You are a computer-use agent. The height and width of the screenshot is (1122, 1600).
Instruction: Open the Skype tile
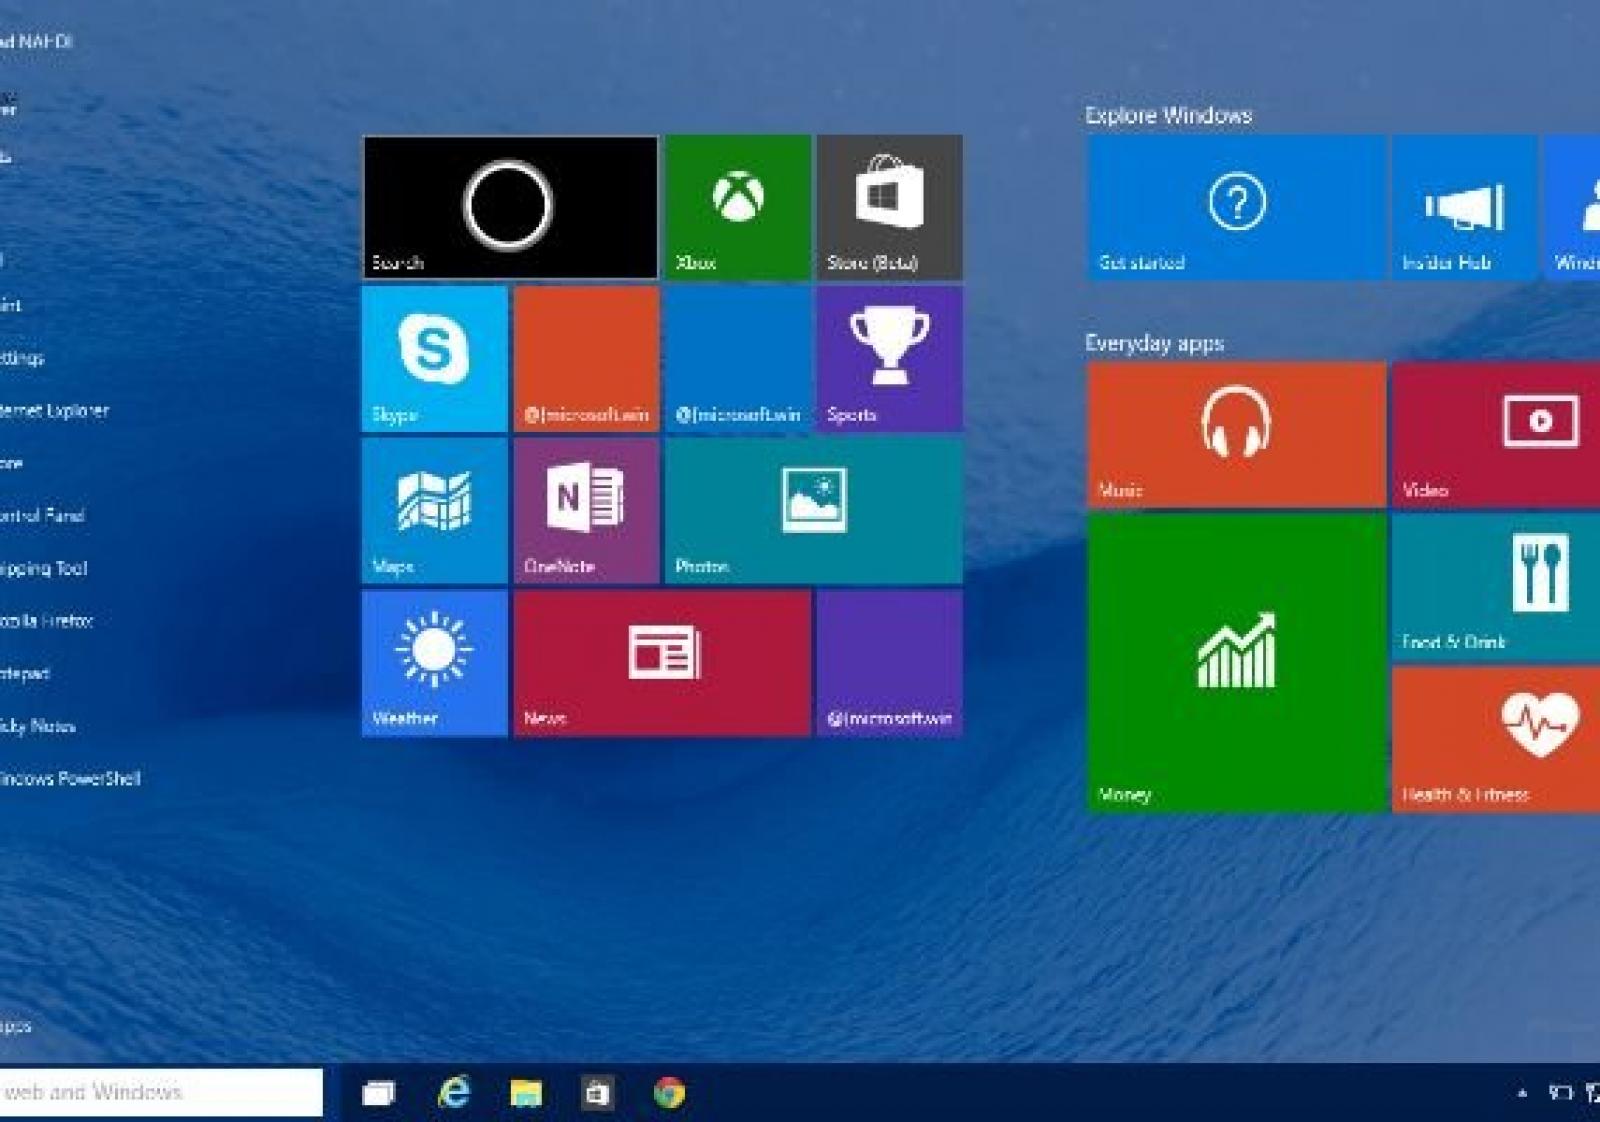[x=434, y=359]
